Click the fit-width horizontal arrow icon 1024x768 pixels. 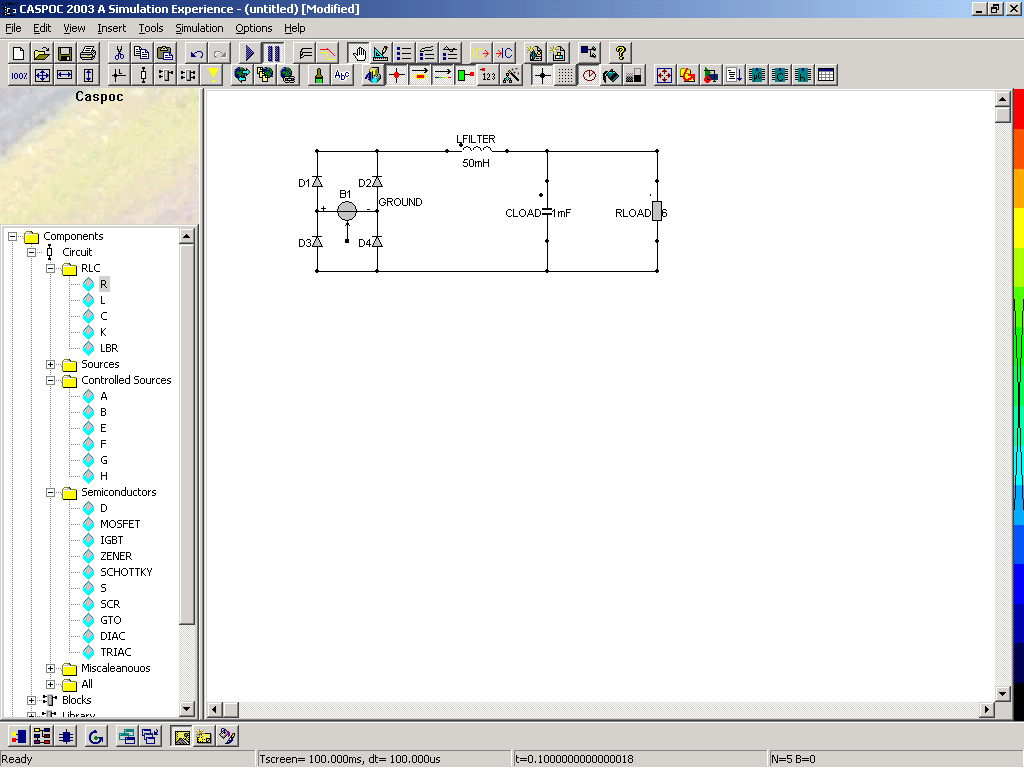pyautogui.click(x=65, y=75)
